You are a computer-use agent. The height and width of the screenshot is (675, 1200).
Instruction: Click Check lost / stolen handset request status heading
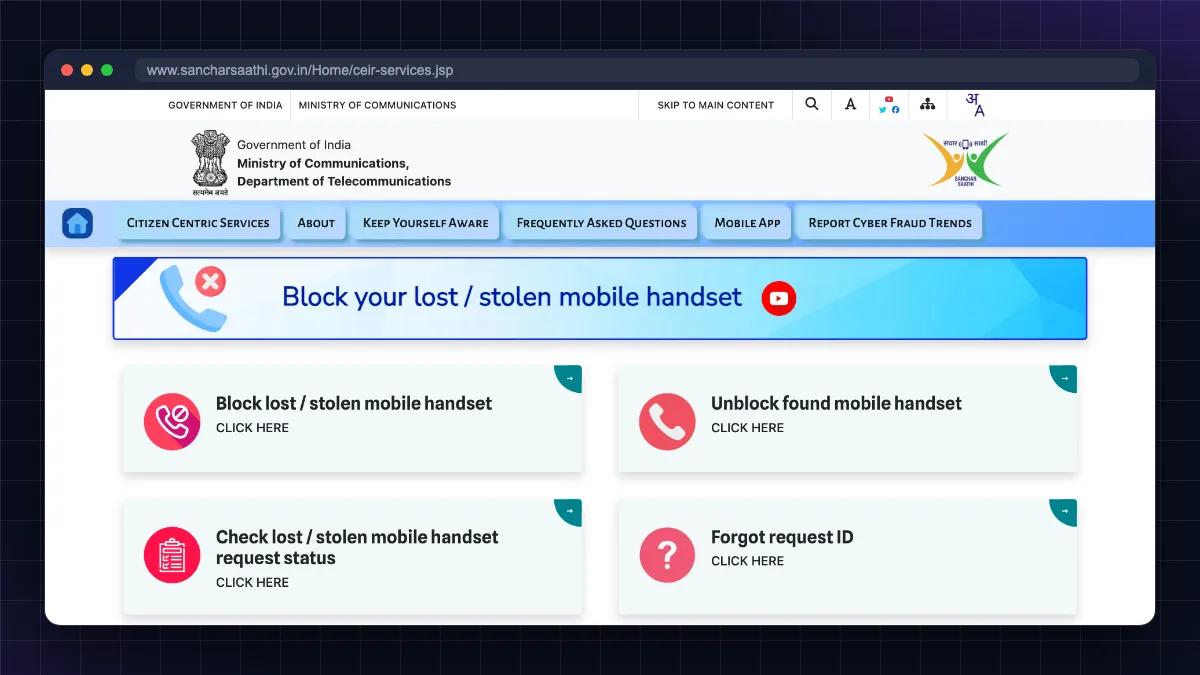pos(357,548)
